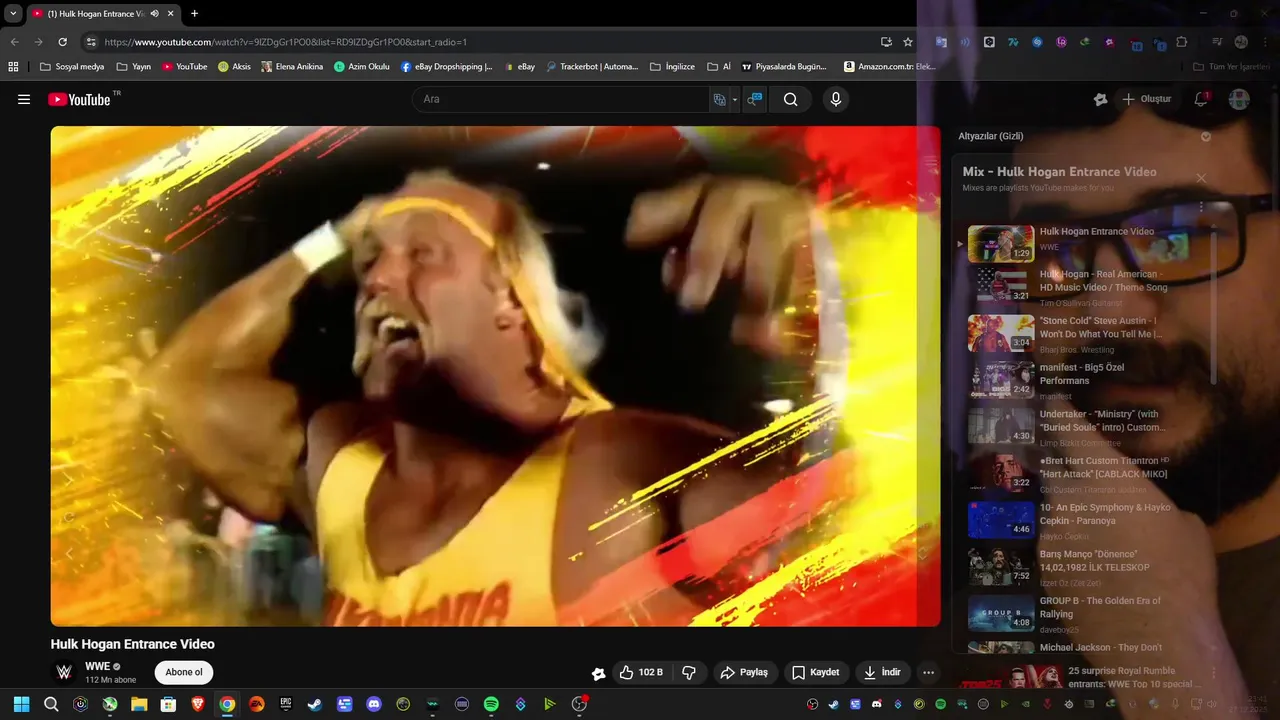
Task: Open the Windows Start menu
Action: pyautogui.click(x=21, y=704)
